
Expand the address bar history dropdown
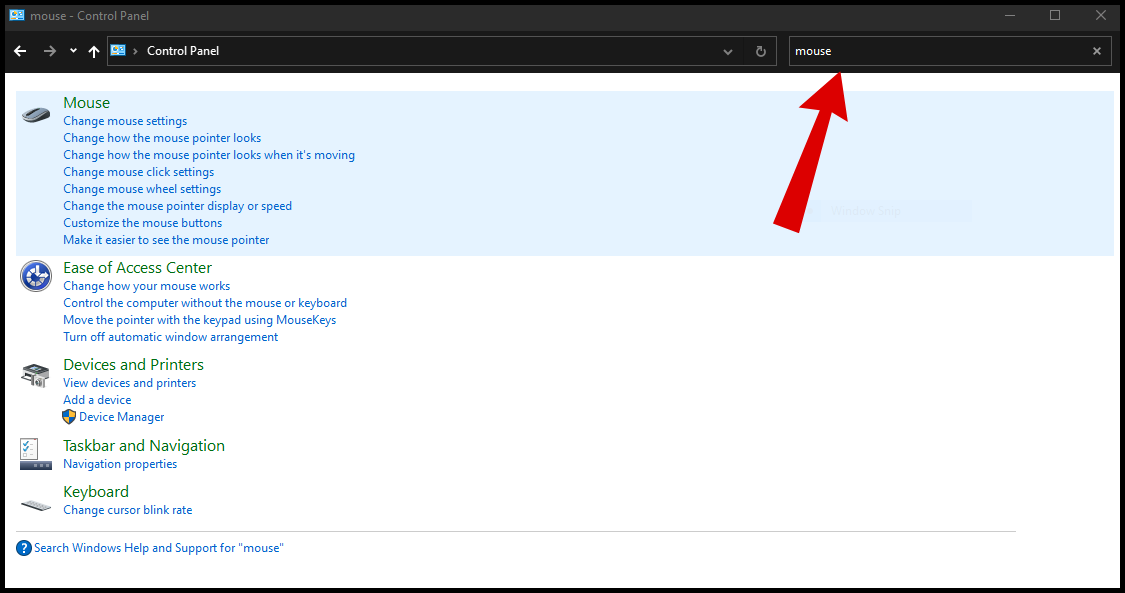coord(728,52)
